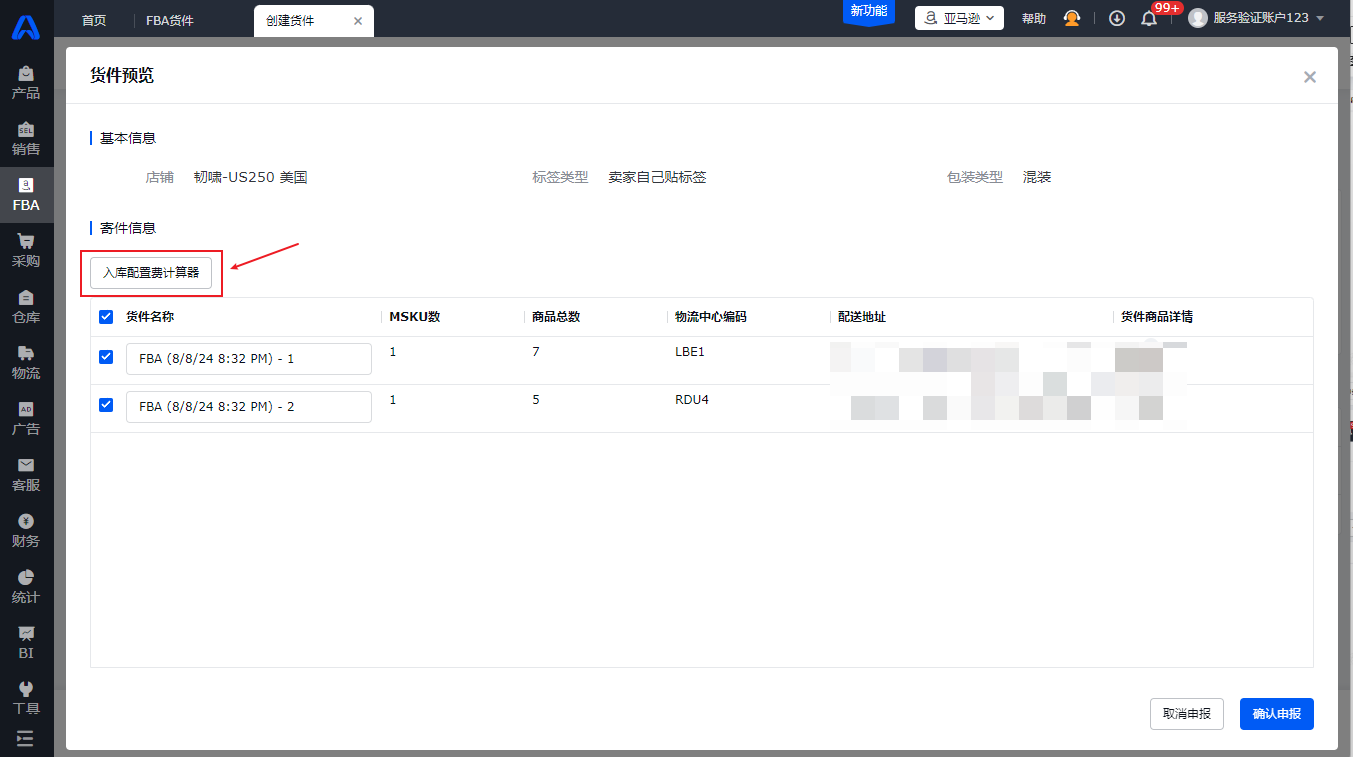Close the 货件预览 dialog
This screenshot has width=1353, height=757.
point(1310,77)
